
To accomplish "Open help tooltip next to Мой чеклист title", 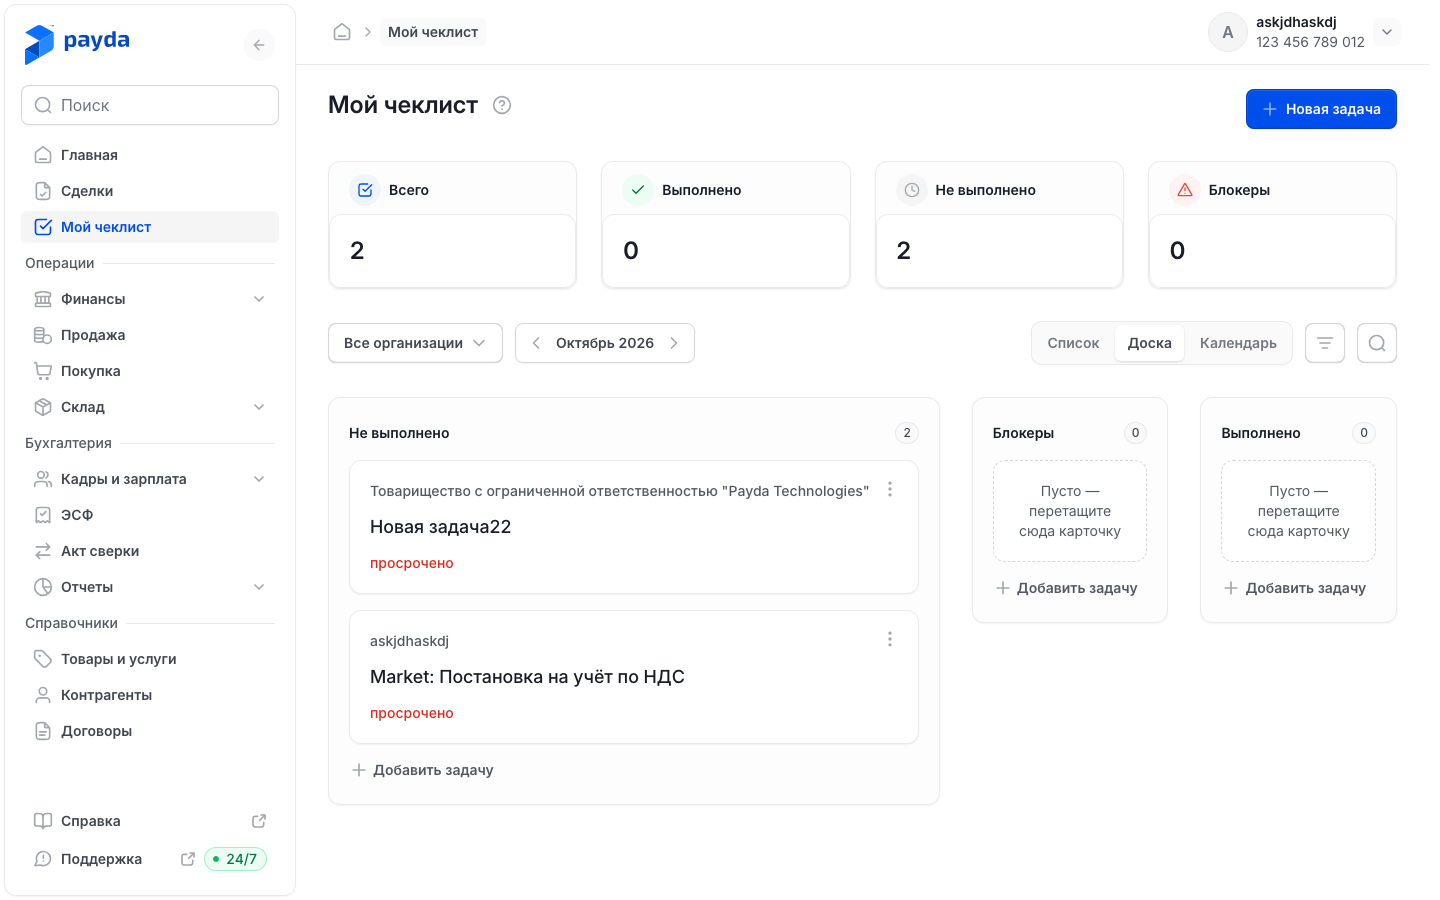I will pyautogui.click(x=502, y=105).
